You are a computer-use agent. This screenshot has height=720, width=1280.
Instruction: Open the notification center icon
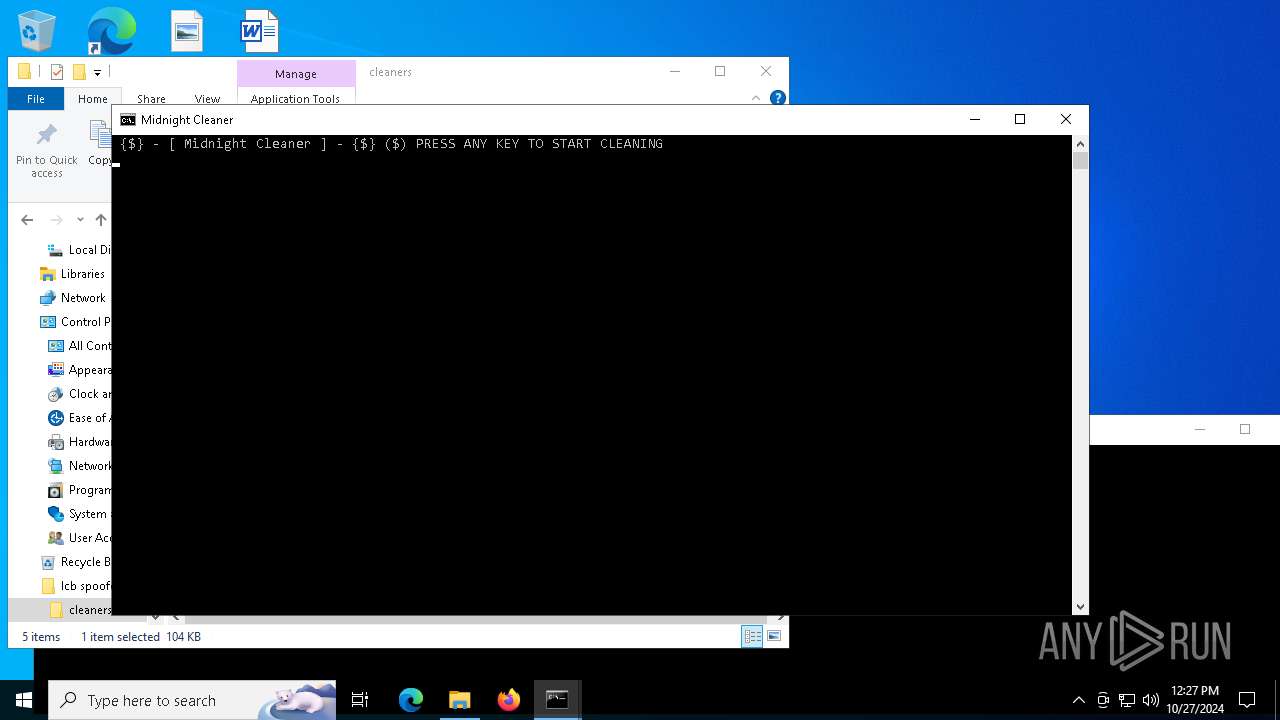(1247, 700)
